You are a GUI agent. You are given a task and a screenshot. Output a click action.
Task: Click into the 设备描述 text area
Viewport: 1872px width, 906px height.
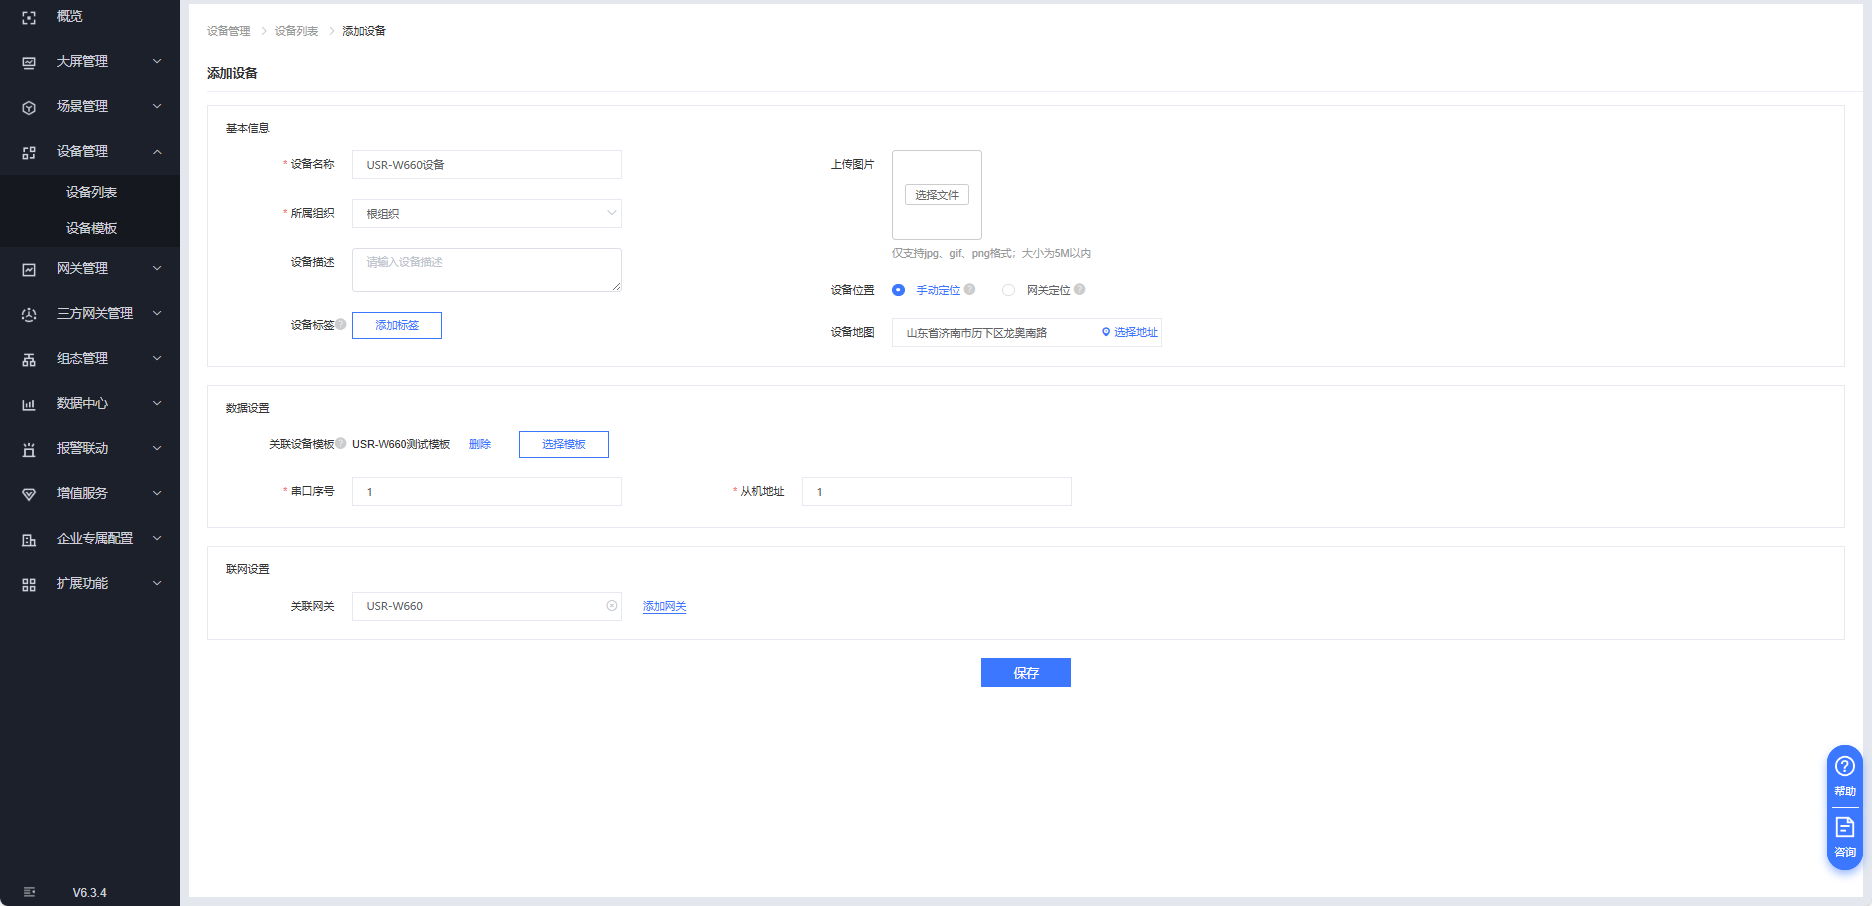pyautogui.click(x=486, y=270)
